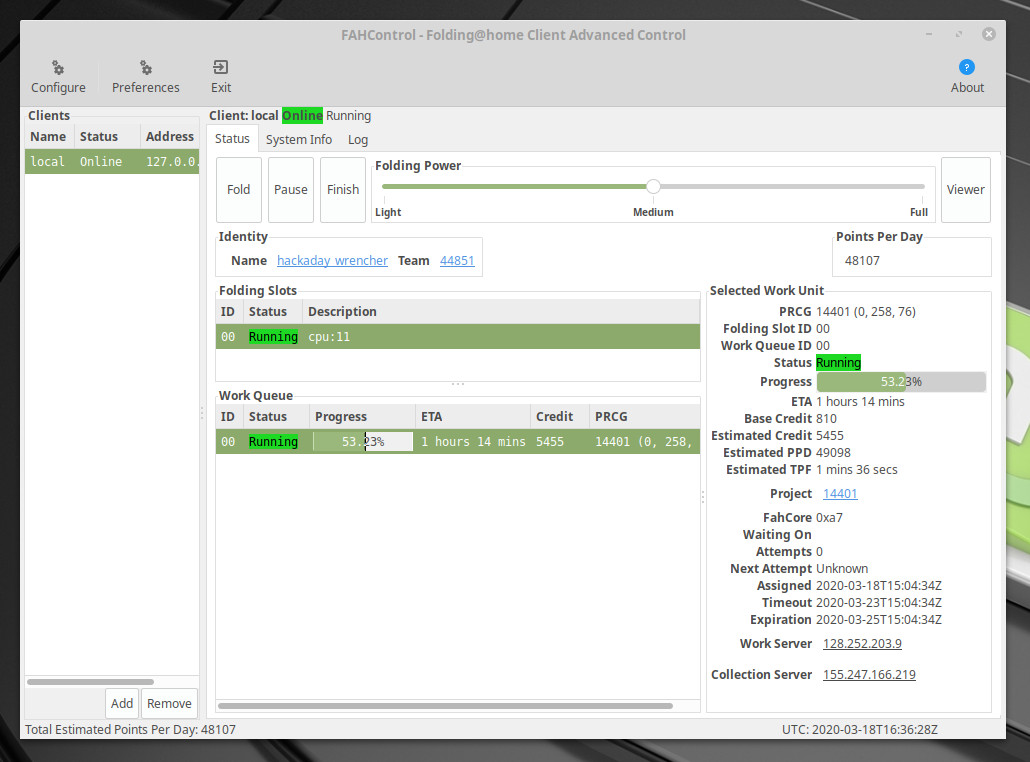This screenshot has height=762, width=1030.
Task: Click the Work Queue horizontal scrollbar
Action: click(445, 706)
